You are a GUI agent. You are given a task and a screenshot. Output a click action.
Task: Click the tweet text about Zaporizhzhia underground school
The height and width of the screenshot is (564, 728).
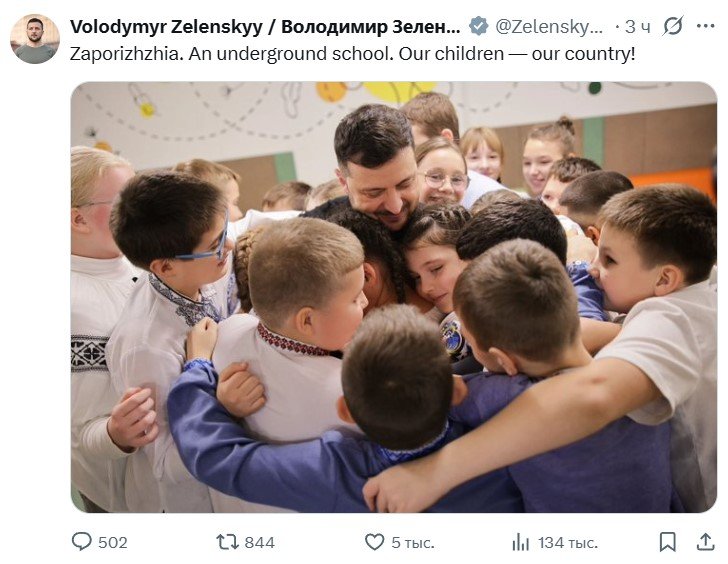click(352, 54)
